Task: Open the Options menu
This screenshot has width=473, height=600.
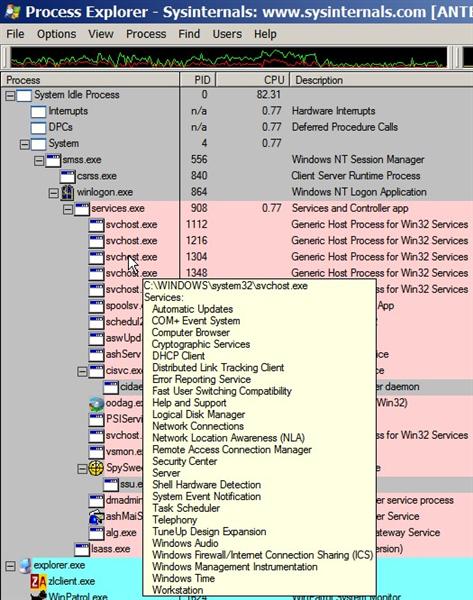Action: [x=57, y=34]
